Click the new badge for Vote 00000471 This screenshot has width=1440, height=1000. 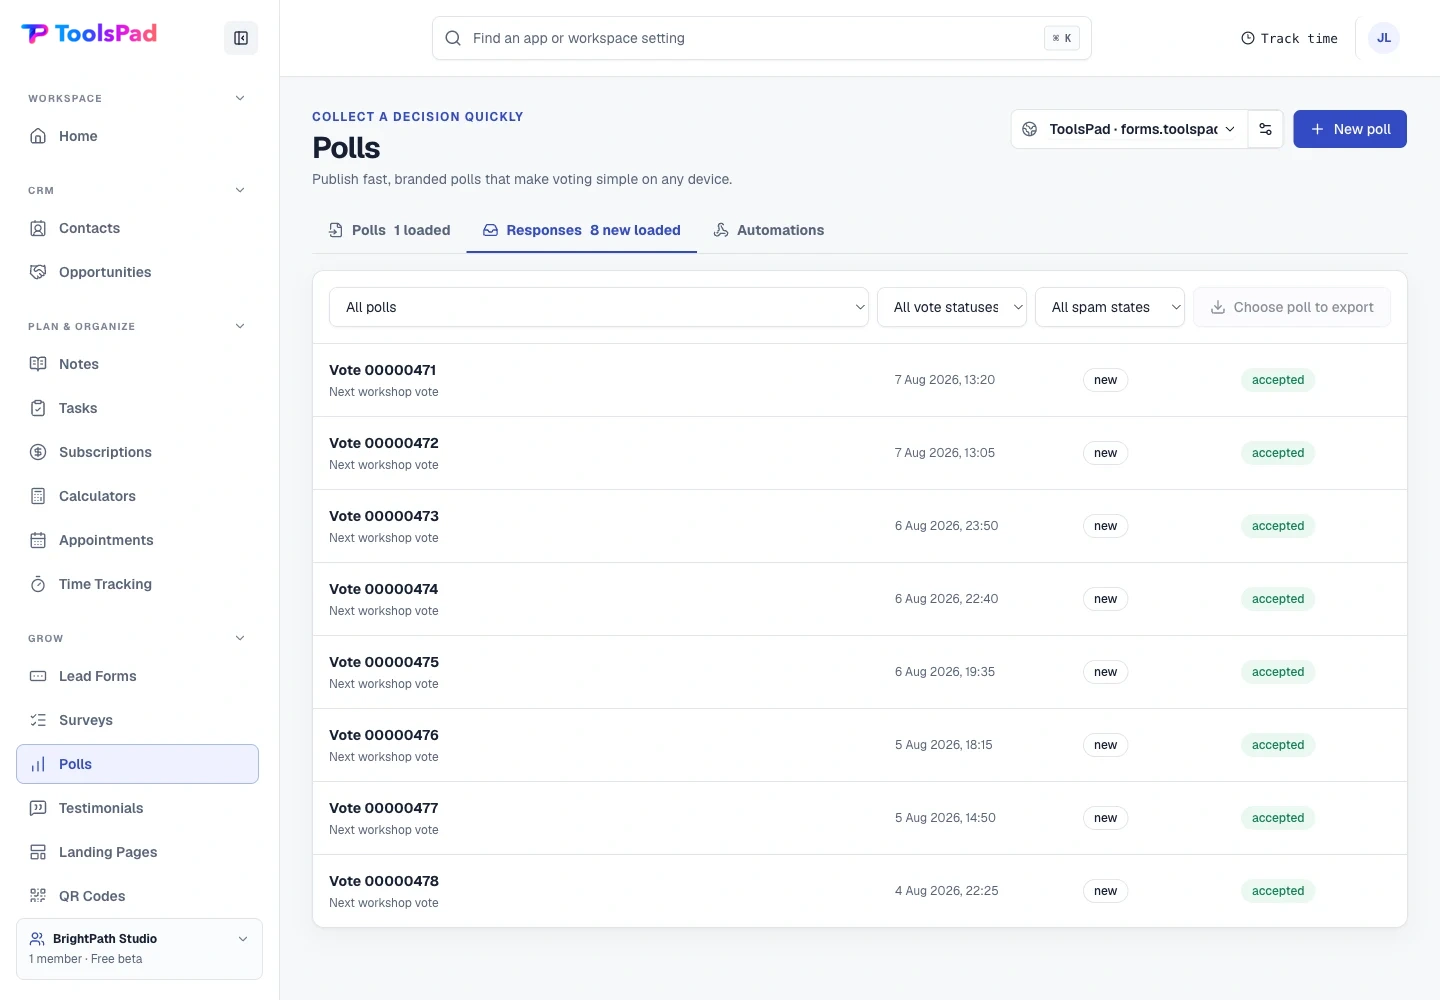(x=1105, y=380)
